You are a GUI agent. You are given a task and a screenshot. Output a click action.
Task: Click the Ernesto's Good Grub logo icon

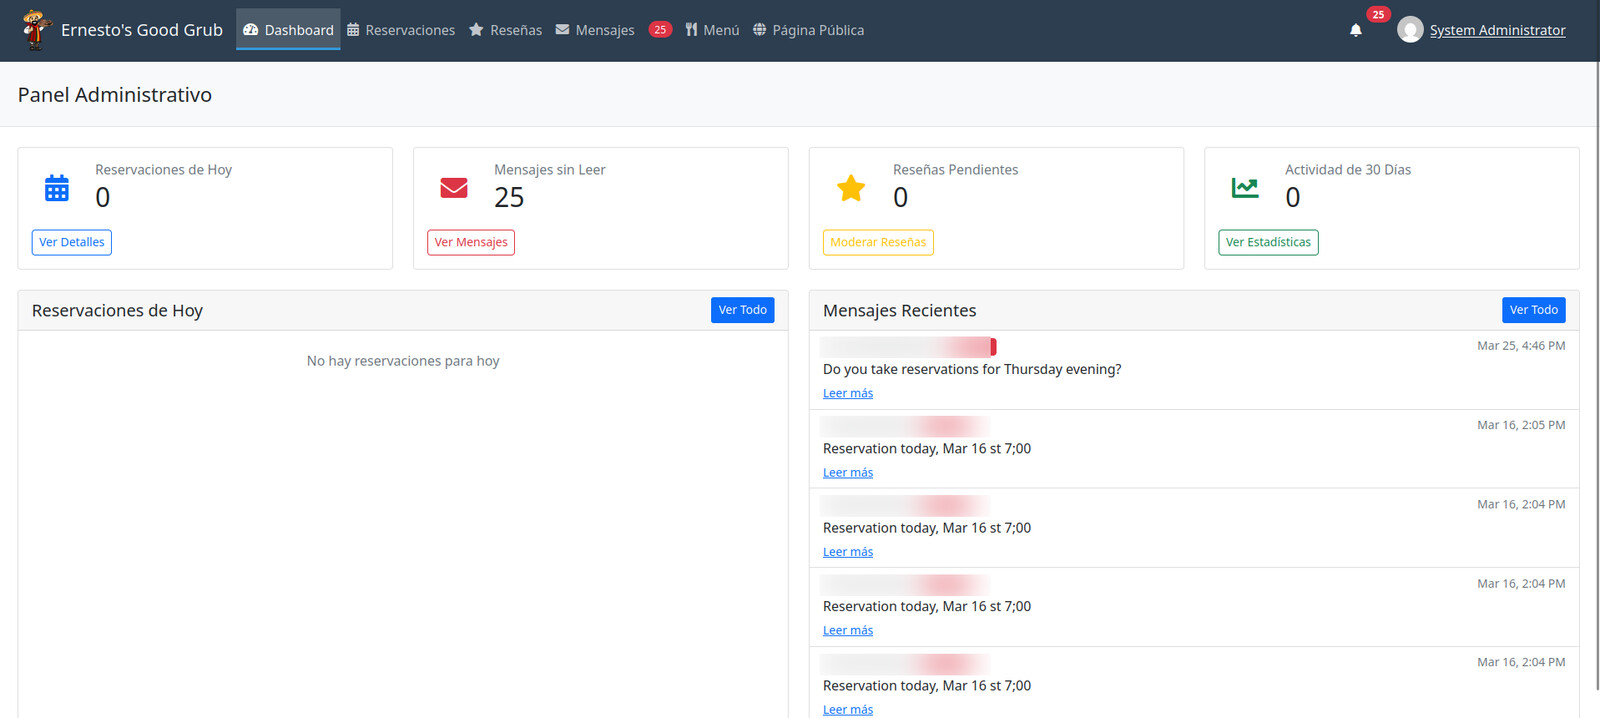pyautogui.click(x=36, y=30)
